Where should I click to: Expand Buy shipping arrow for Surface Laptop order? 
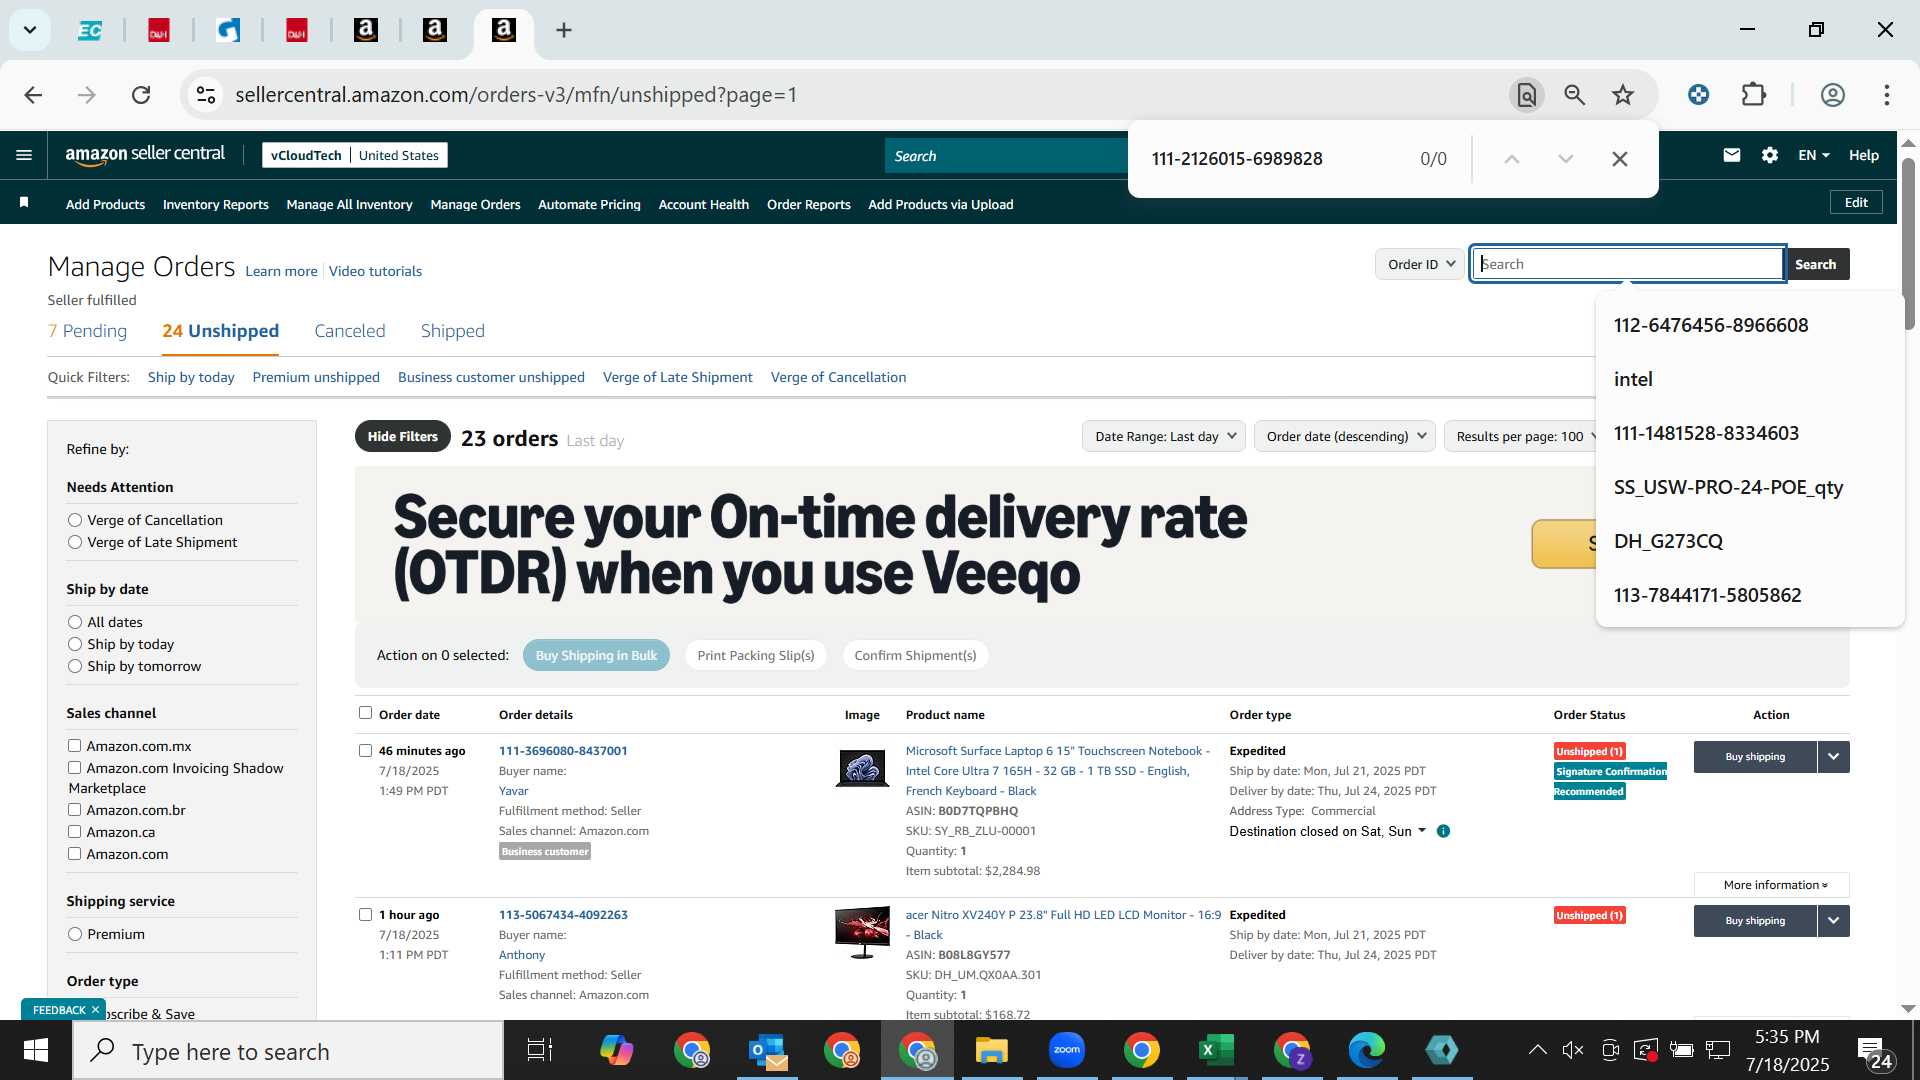pyautogui.click(x=1834, y=757)
